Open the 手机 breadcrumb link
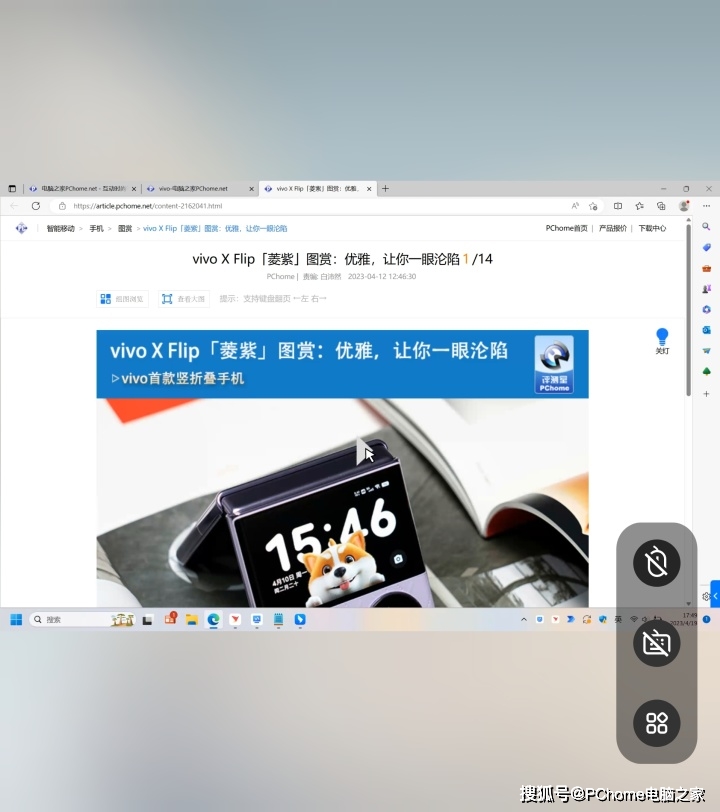Image resolution: width=720 pixels, height=812 pixels. pos(96,228)
